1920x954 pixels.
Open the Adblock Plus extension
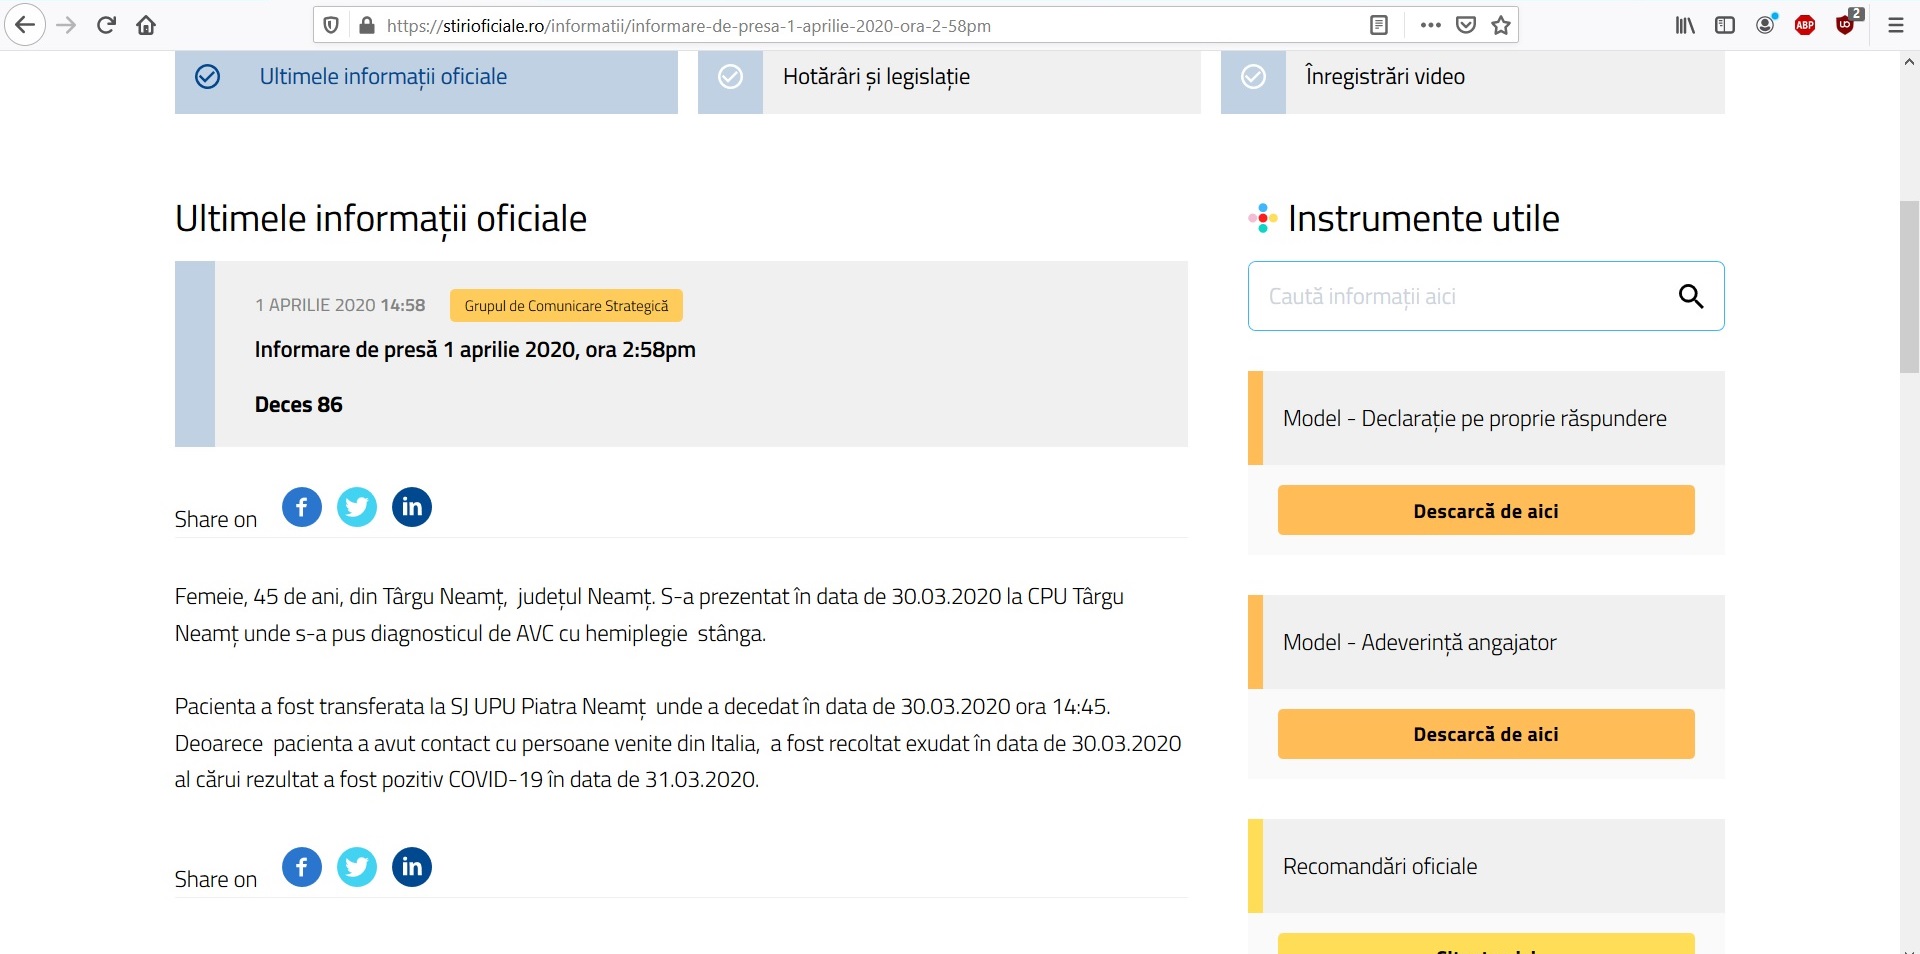coord(1805,26)
